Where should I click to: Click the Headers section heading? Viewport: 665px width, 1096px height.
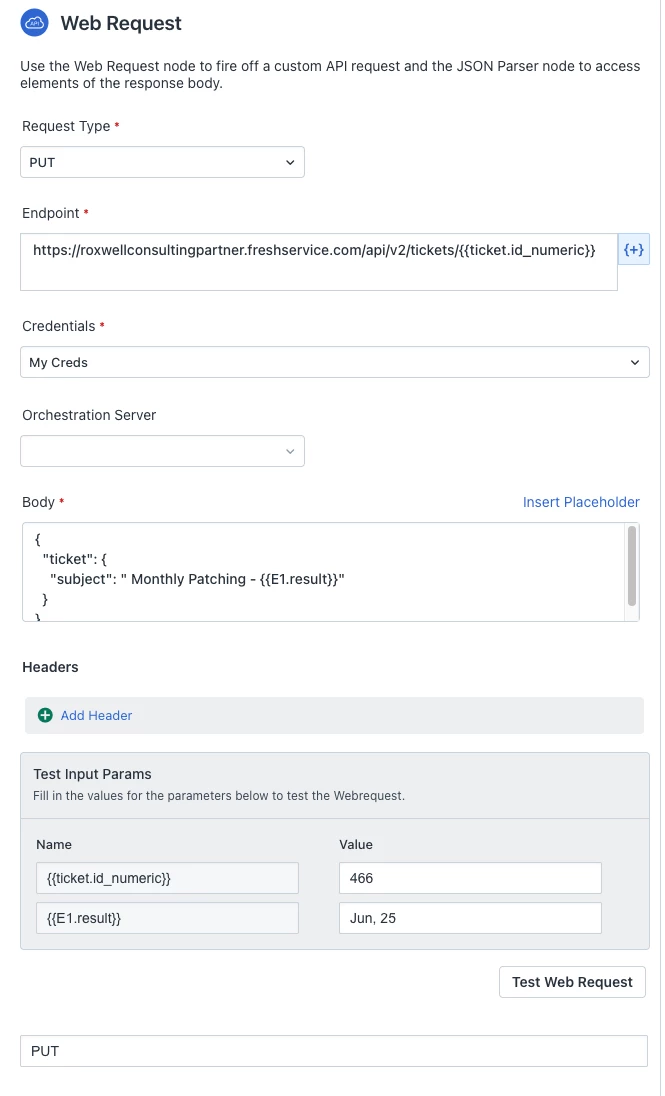point(50,667)
